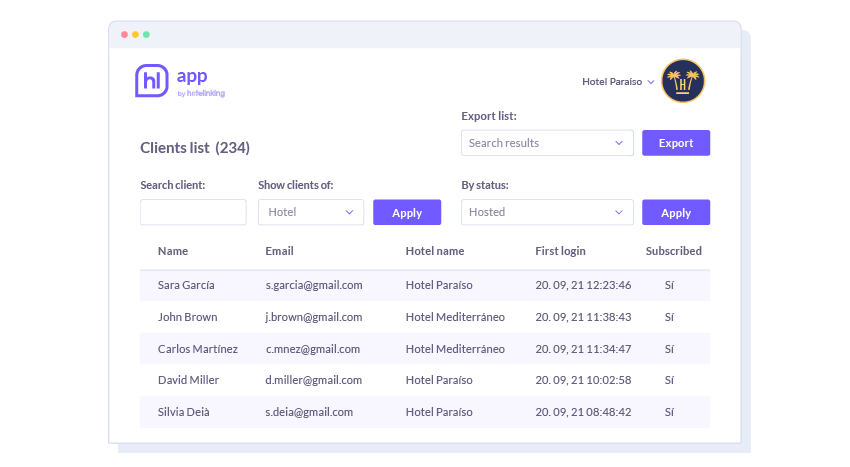Select client Sara García
This screenshot has height=467, width=850.
tap(186, 285)
